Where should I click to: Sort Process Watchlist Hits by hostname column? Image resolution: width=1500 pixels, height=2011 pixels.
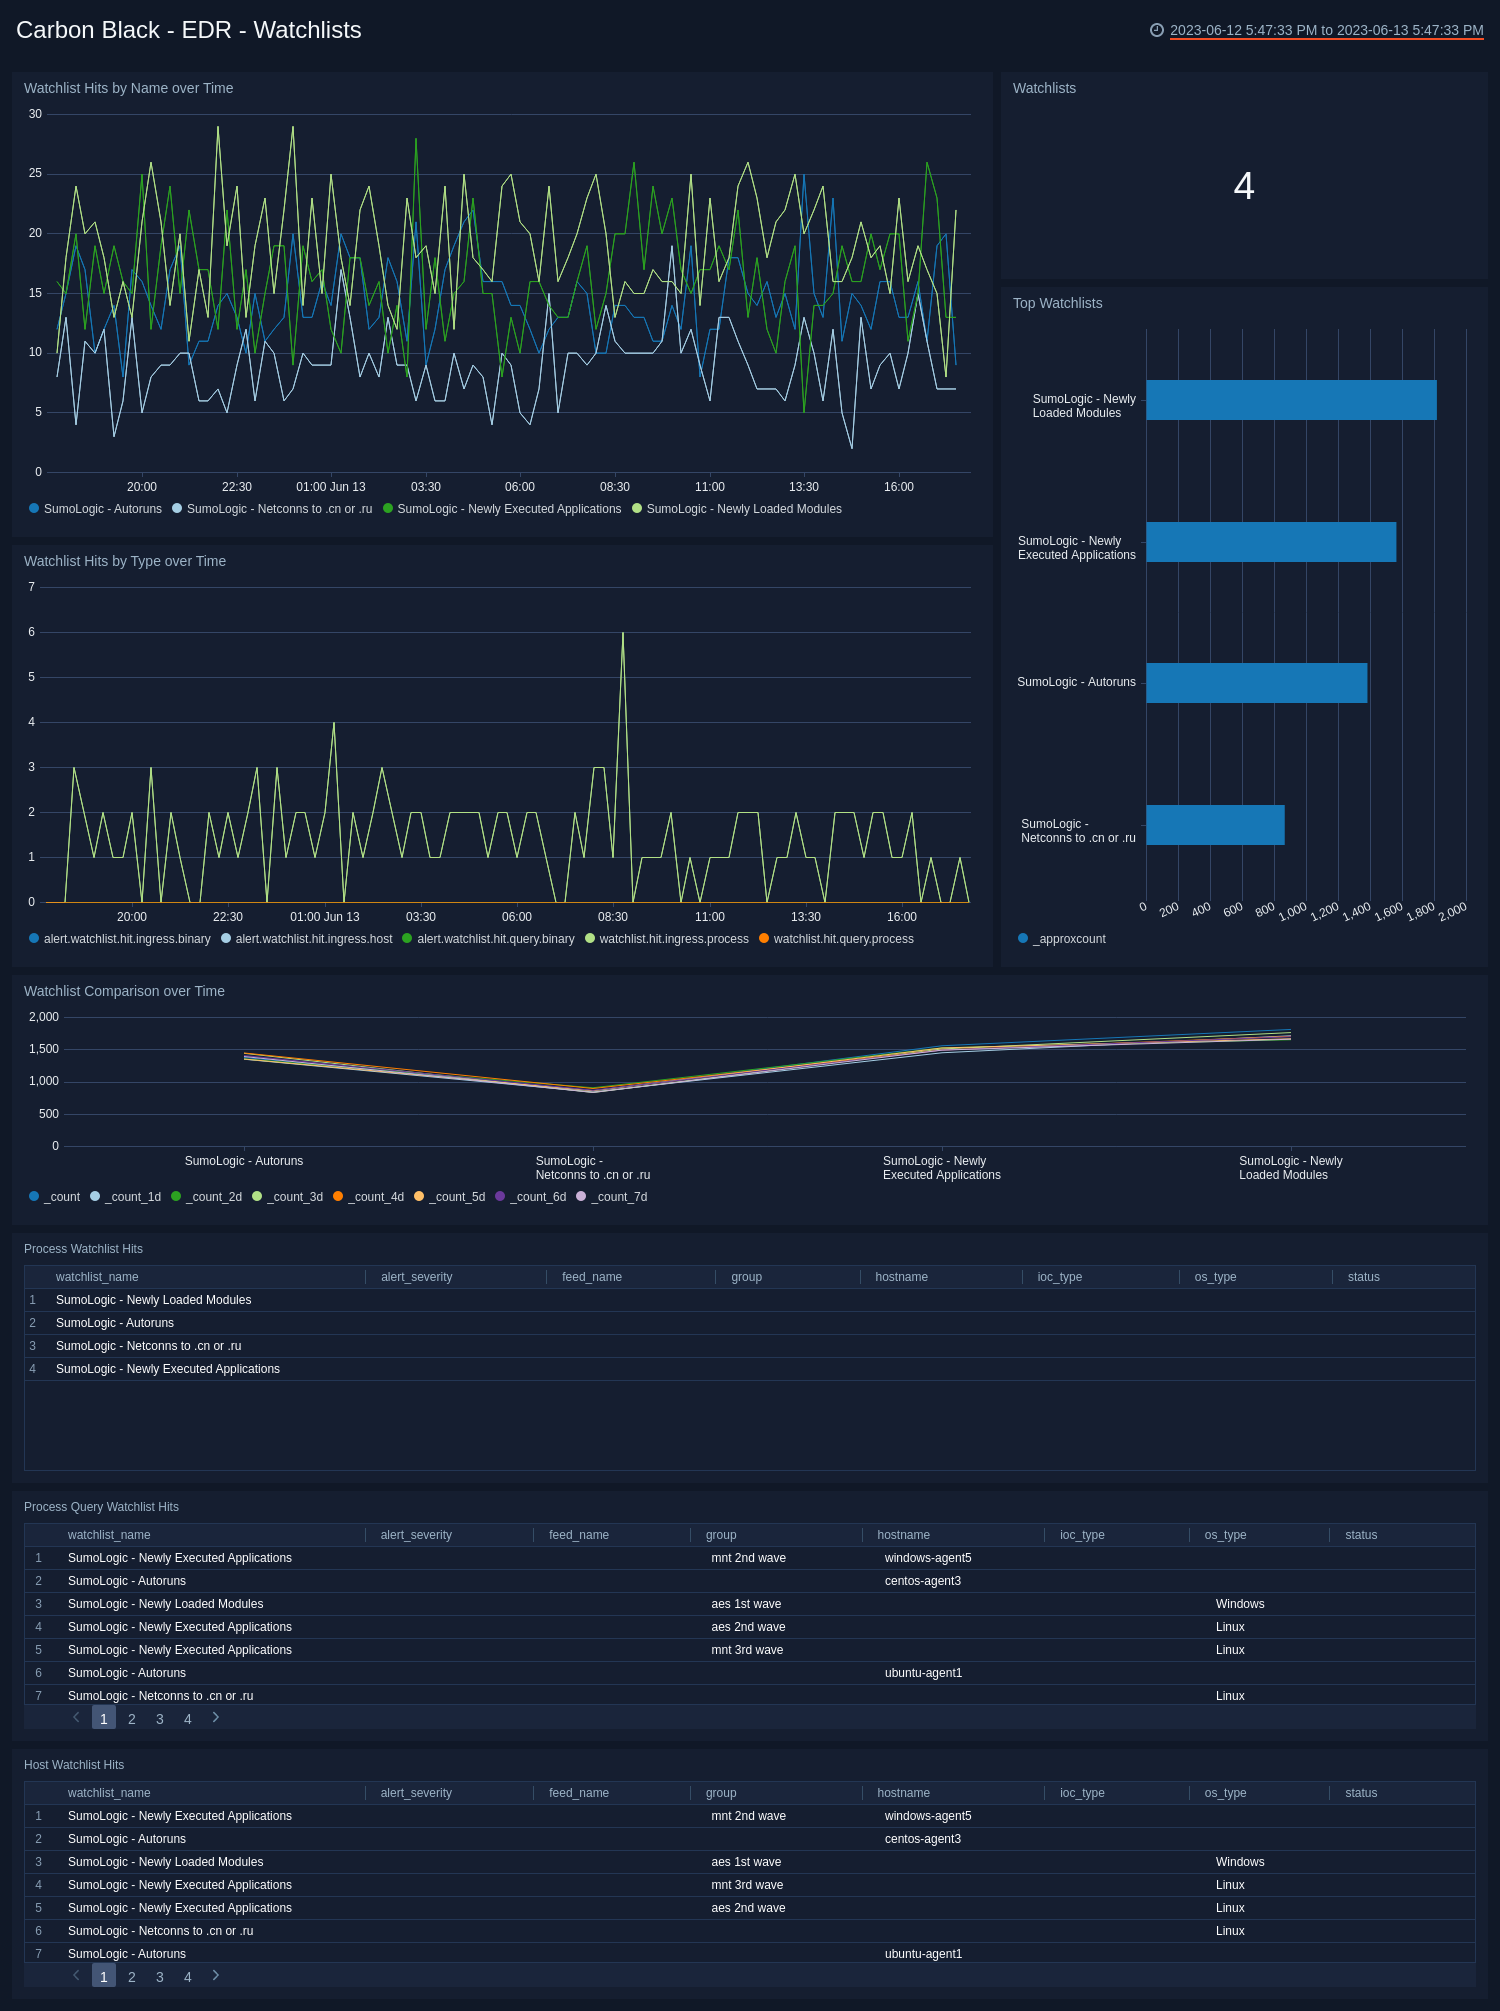(902, 1277)
